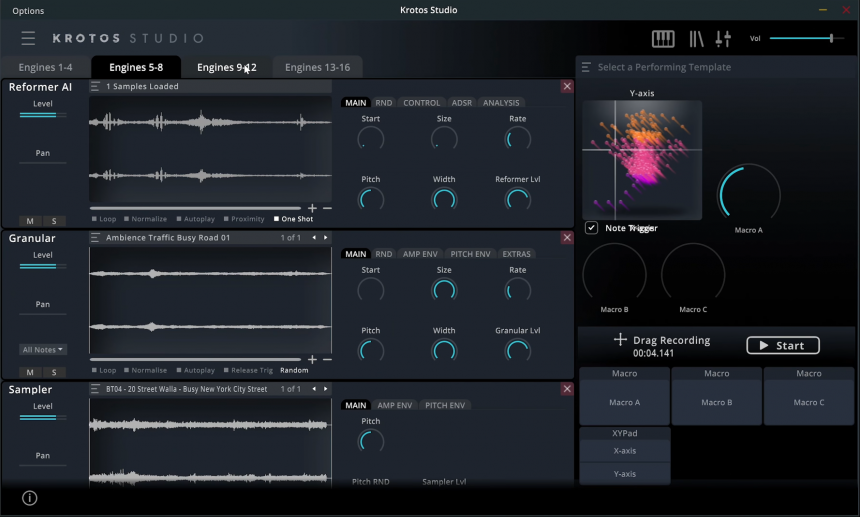Click Random mode in Granular engine
The image size is (860, 517).
294,370
